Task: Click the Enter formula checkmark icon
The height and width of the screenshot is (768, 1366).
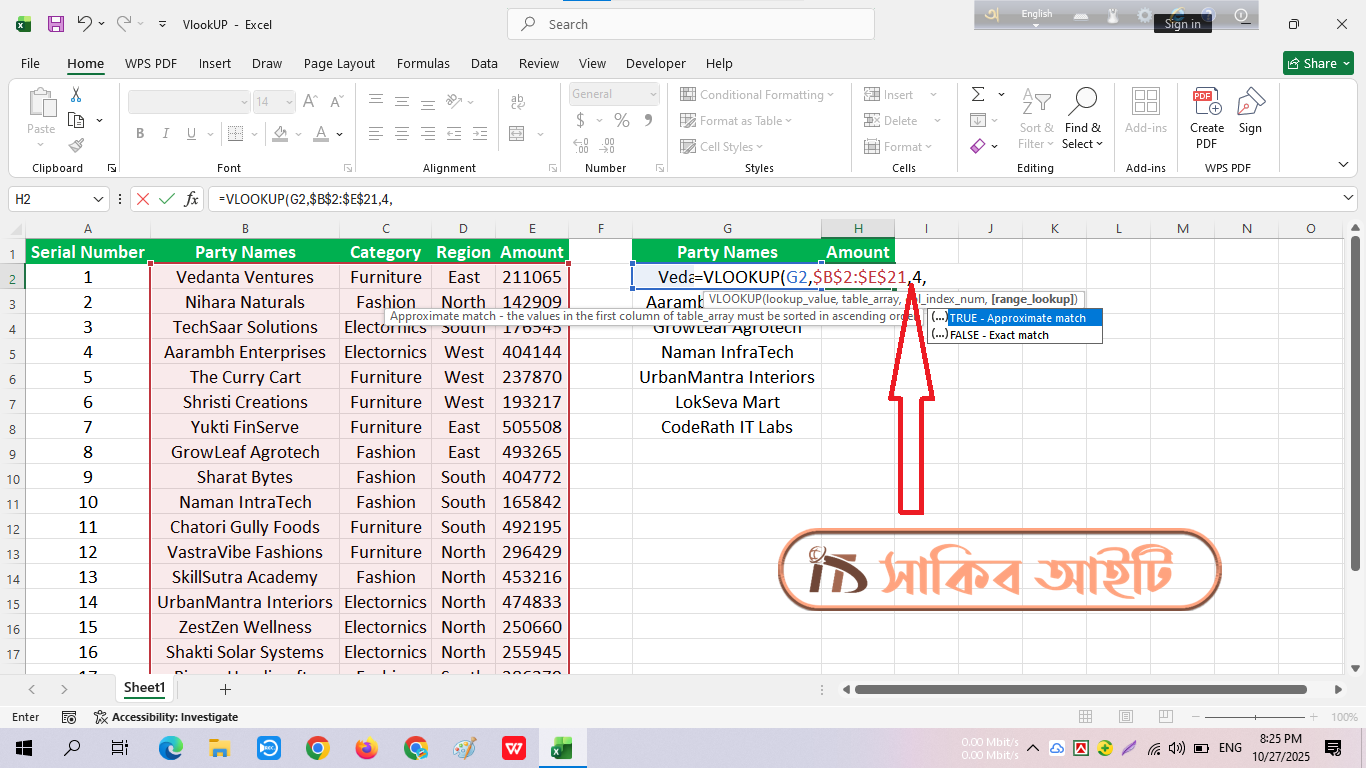Action: click(167, 199)
